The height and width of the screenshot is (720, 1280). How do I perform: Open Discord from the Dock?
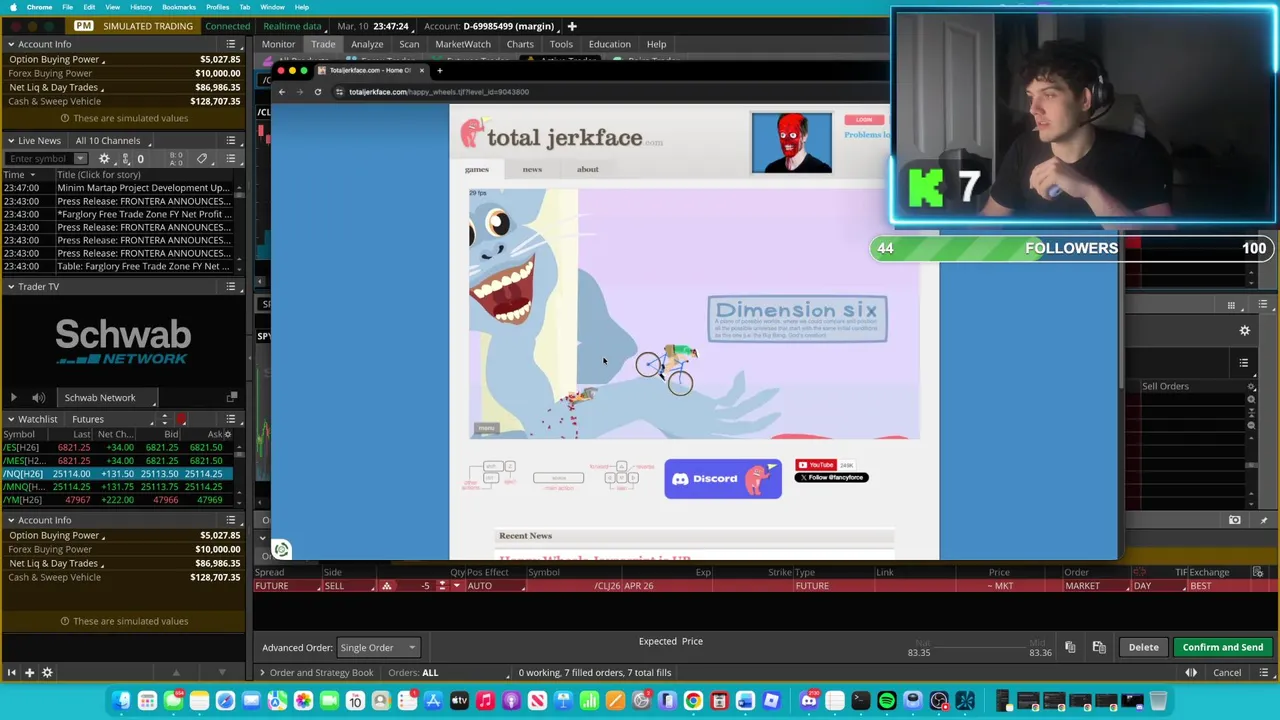pyautogui.click(x=809, y=701)
